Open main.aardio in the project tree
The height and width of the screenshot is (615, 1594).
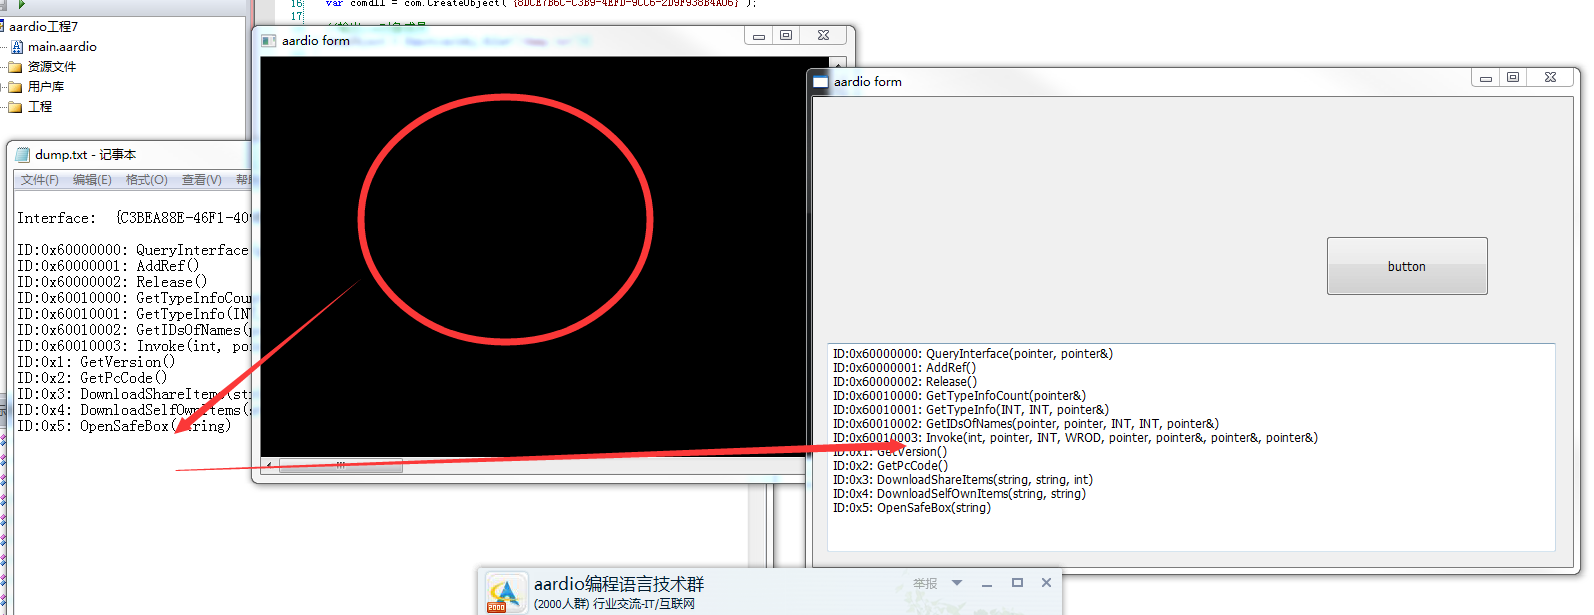62,47
